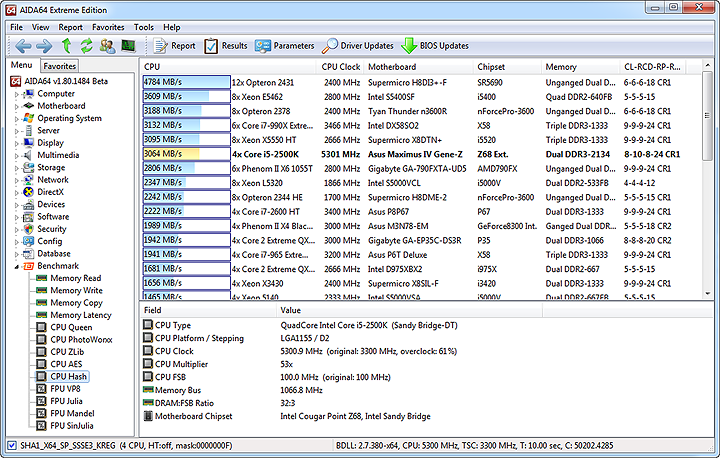Select the Security shield icon
Viewport: 720px width, 458px height.
(28, 229)
